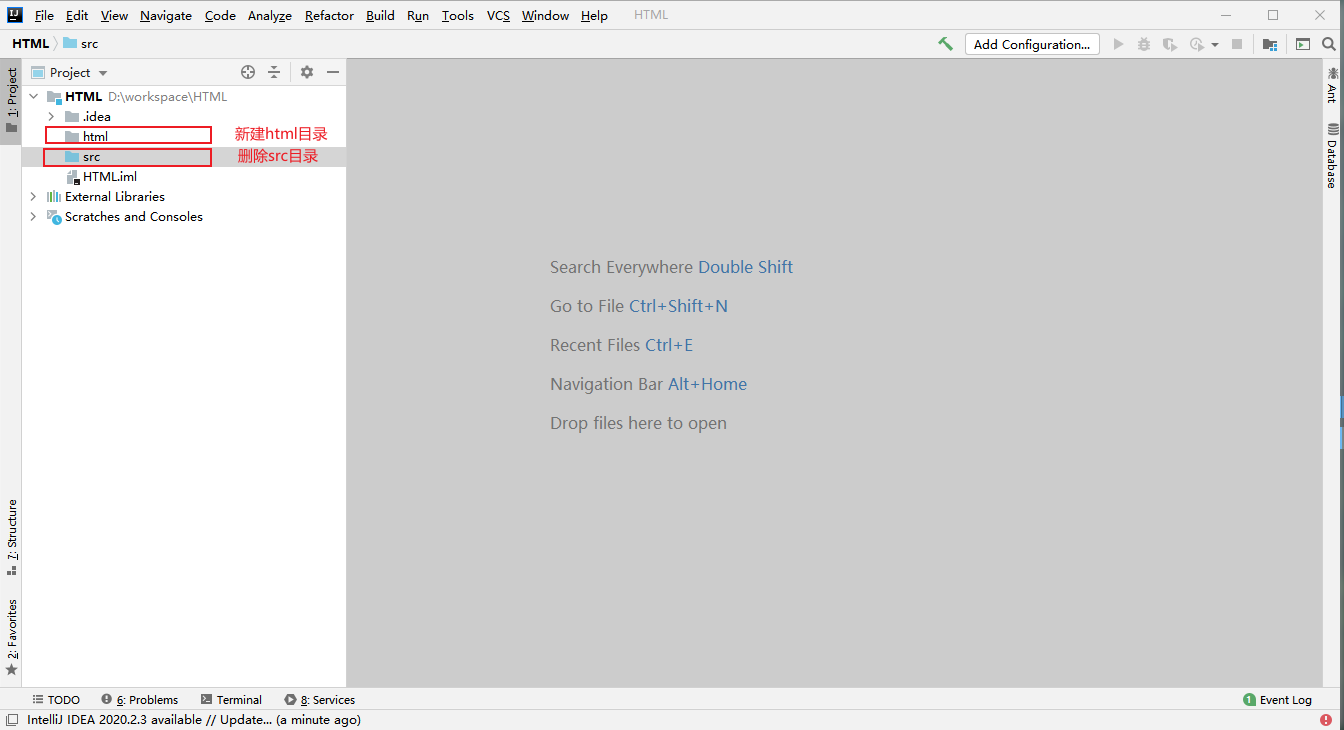The height and width of the screenshot is (730, 1344).
Task: Hide the Project panel with minus icon
Action: [333, 72]
